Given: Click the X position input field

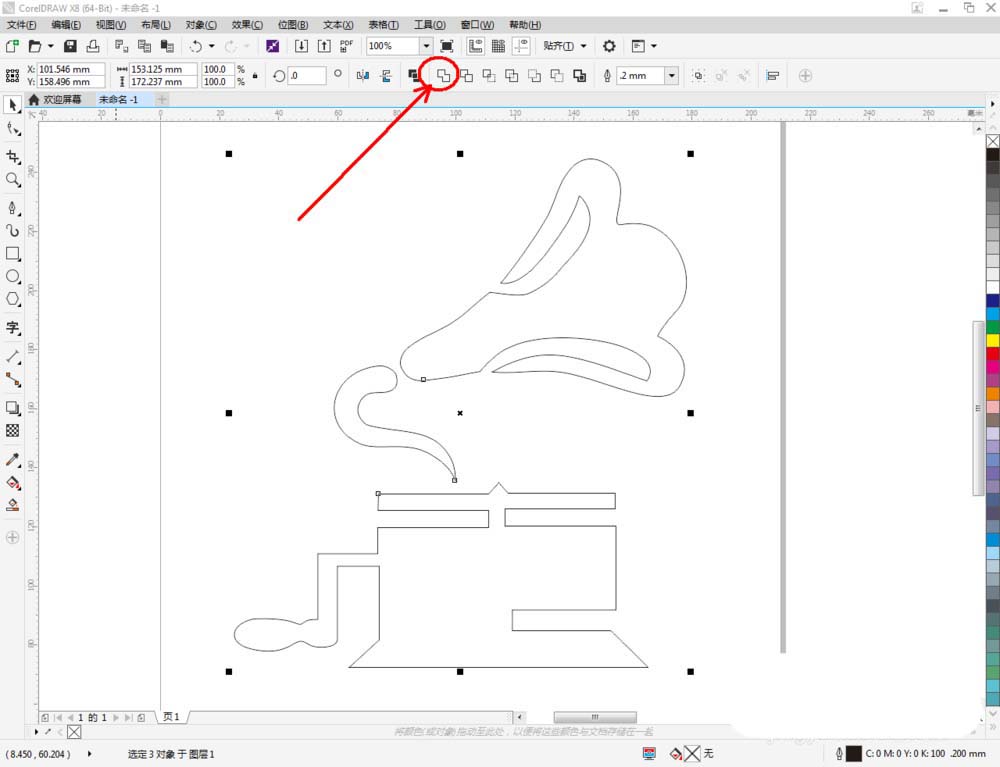Looking at the screenshot, I should coord(71,69).
